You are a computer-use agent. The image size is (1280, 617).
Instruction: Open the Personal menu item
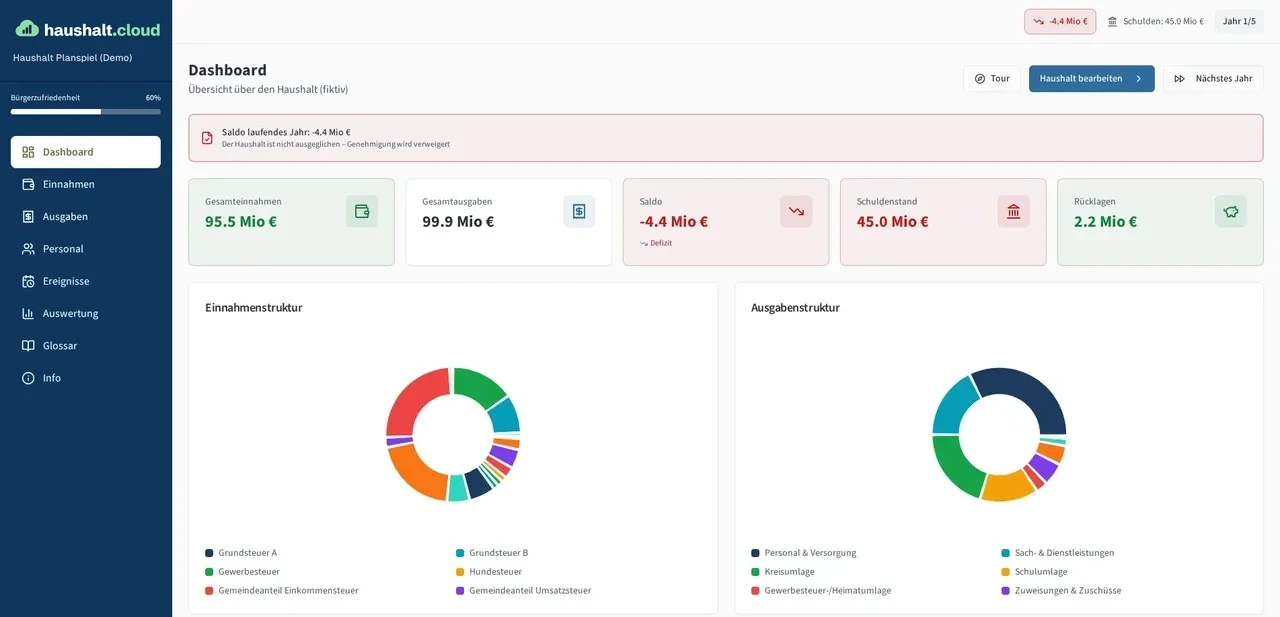86,248
